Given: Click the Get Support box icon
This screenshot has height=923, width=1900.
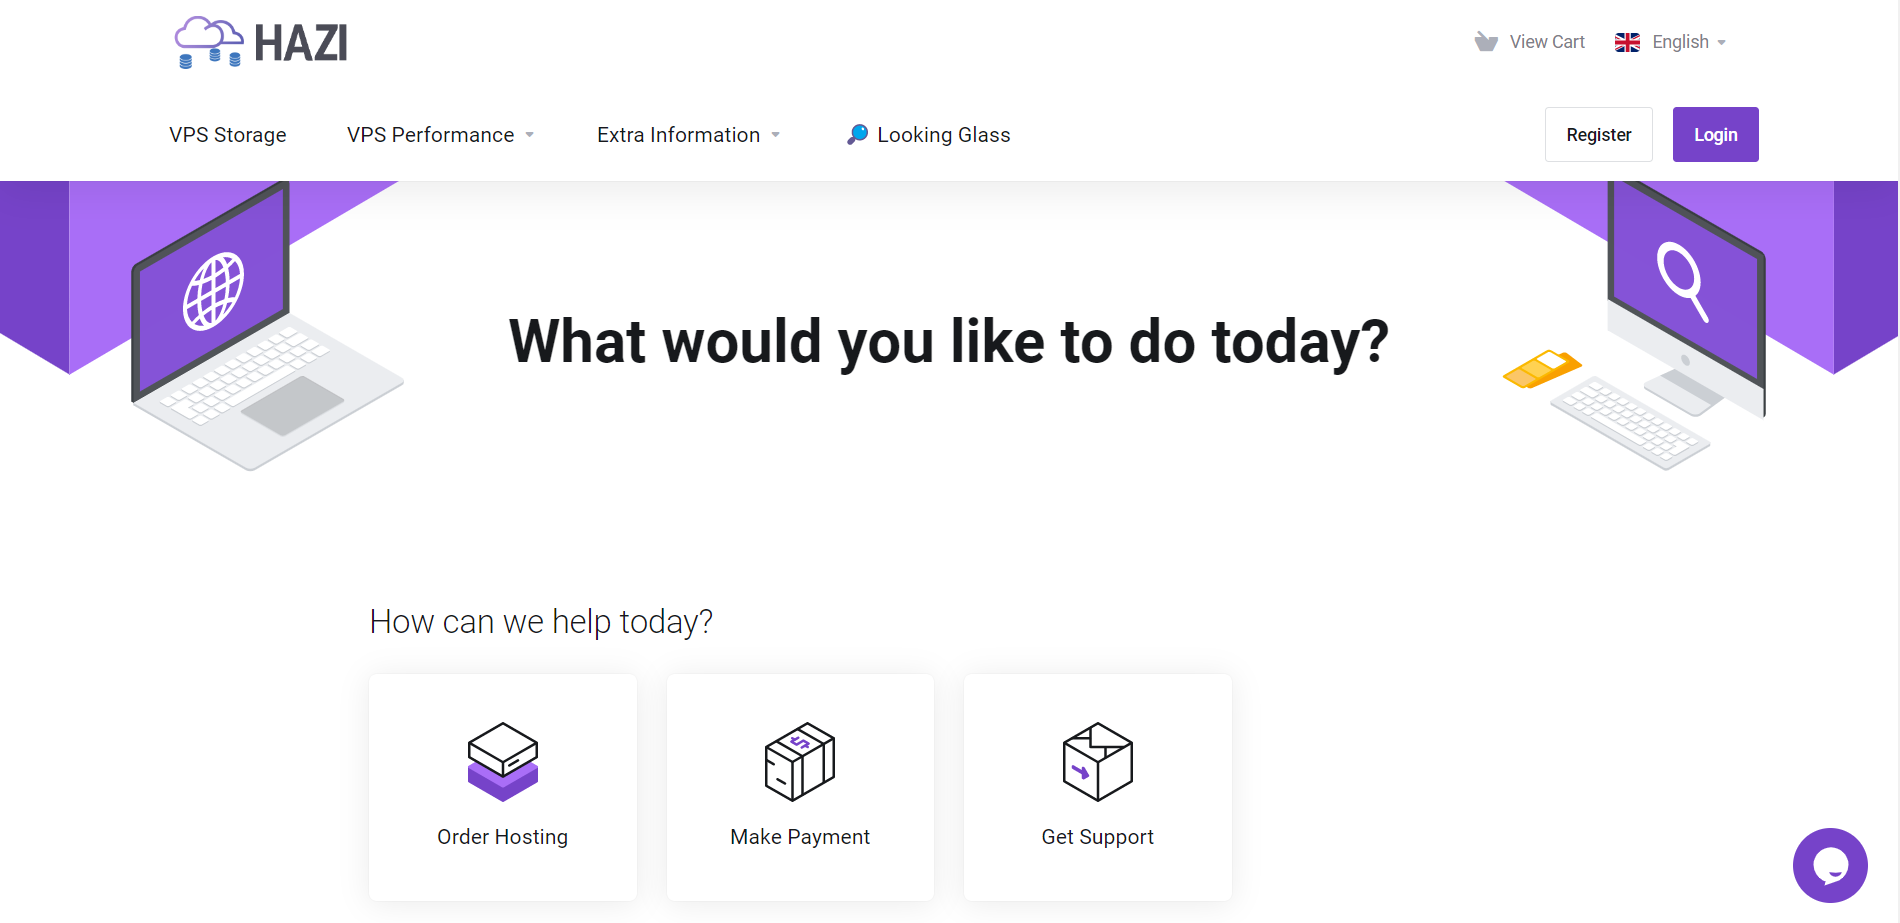Looking at the screenshot, I should (1098, 762).
